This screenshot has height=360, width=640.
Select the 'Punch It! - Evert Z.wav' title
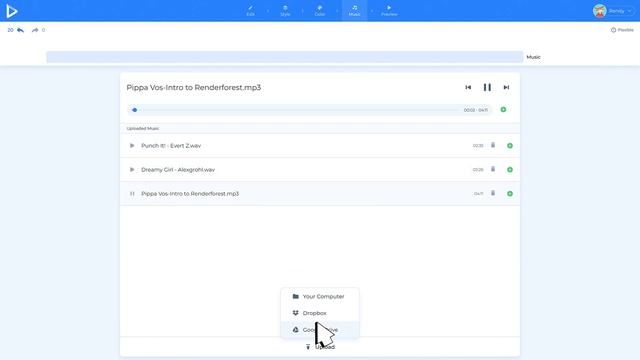click(x=171, y=146)
